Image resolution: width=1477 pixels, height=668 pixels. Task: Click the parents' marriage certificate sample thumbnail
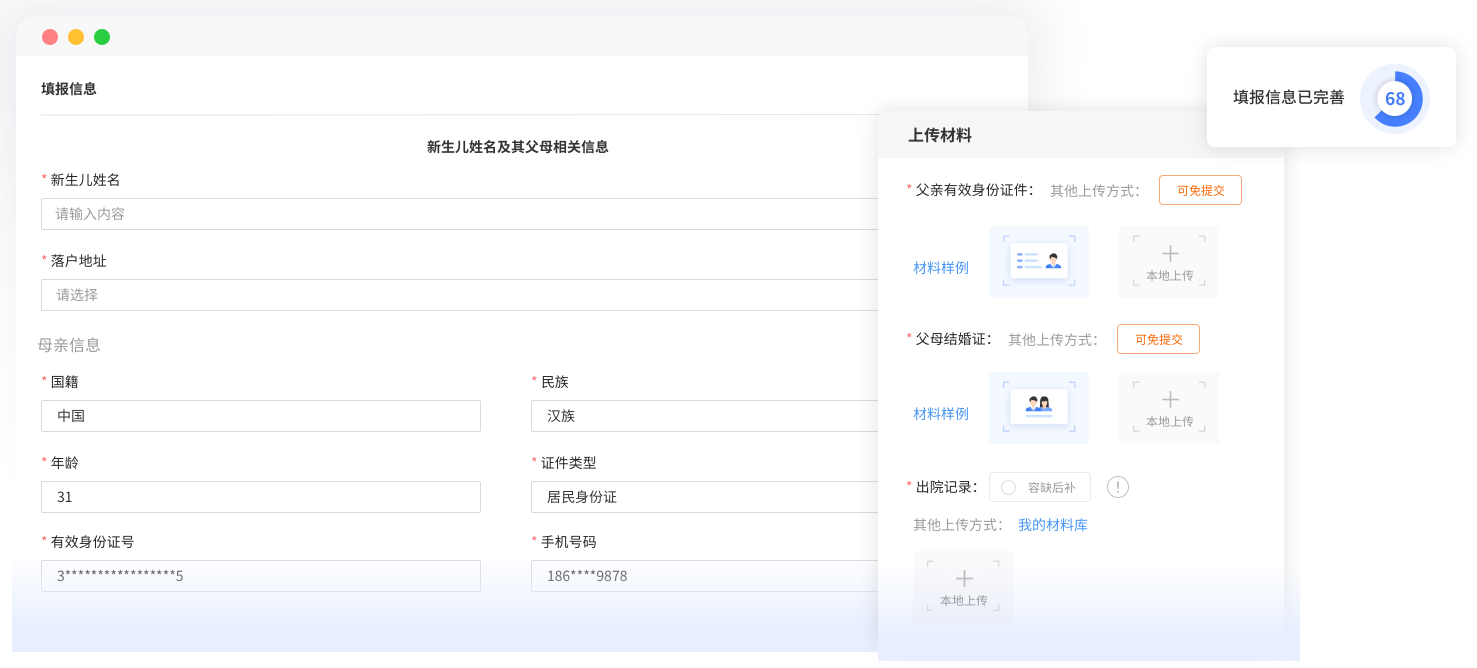[x=1038, y=407]
